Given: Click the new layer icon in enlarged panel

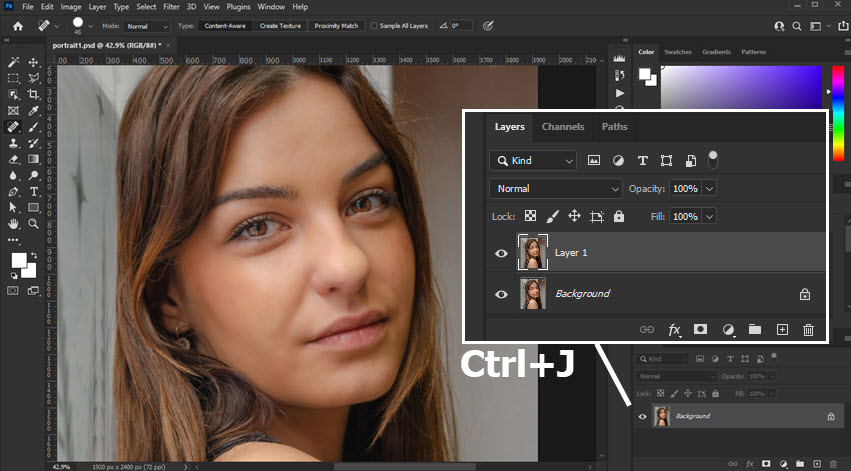Looking at the screenshot, I should pos(782,329).
